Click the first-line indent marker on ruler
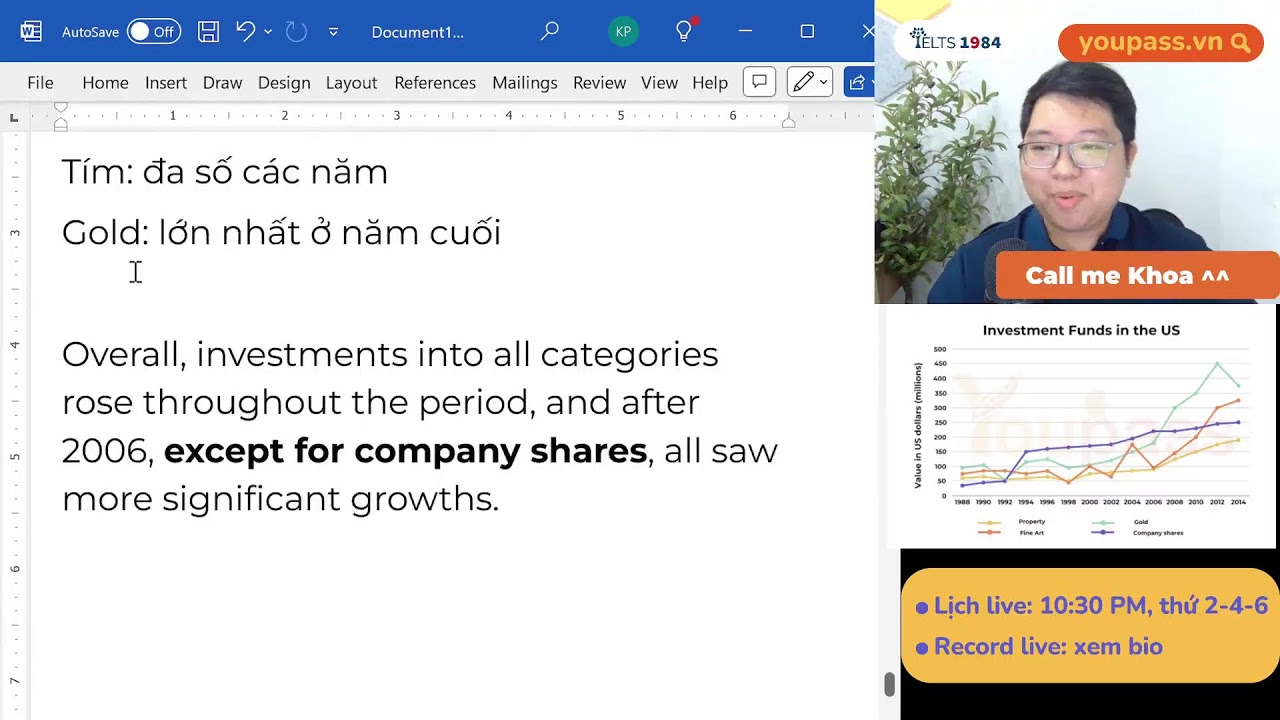 click(x=60, y=107)
